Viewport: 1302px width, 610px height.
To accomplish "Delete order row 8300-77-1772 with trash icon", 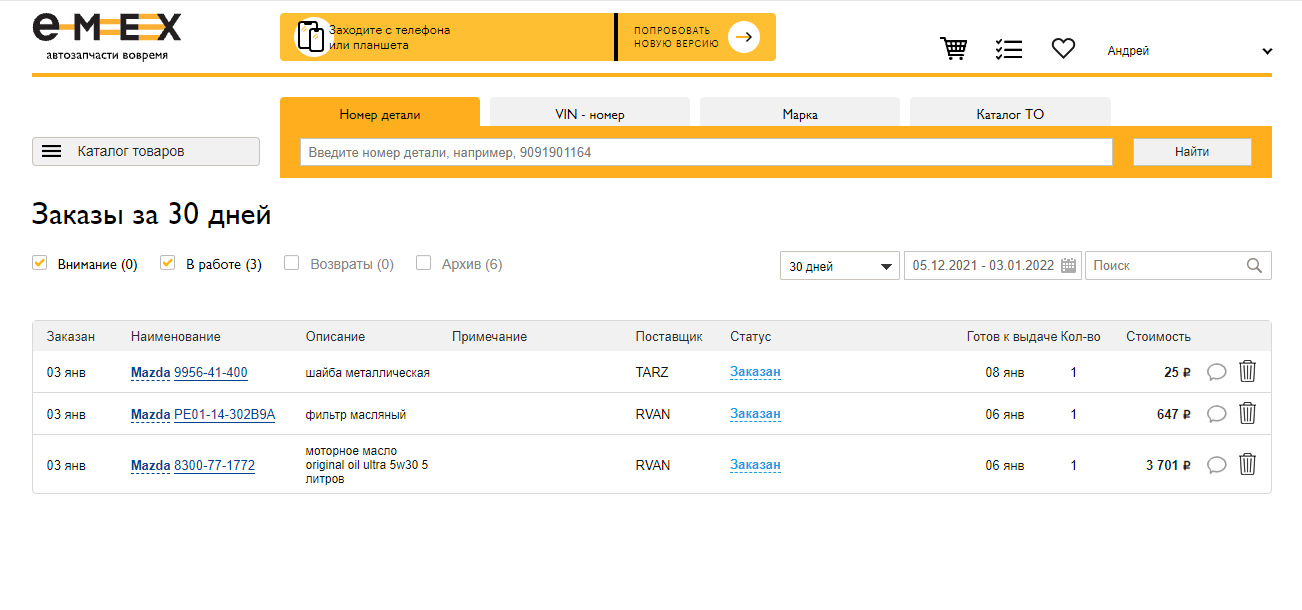I will click(1247, 464).
